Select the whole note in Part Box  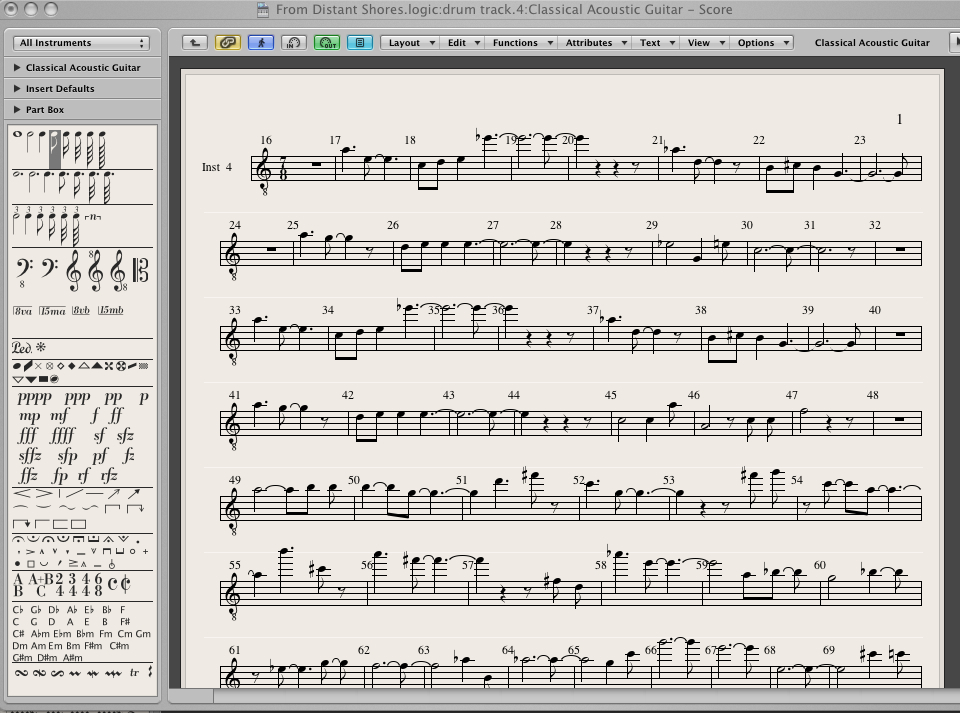tap(17, 135)
